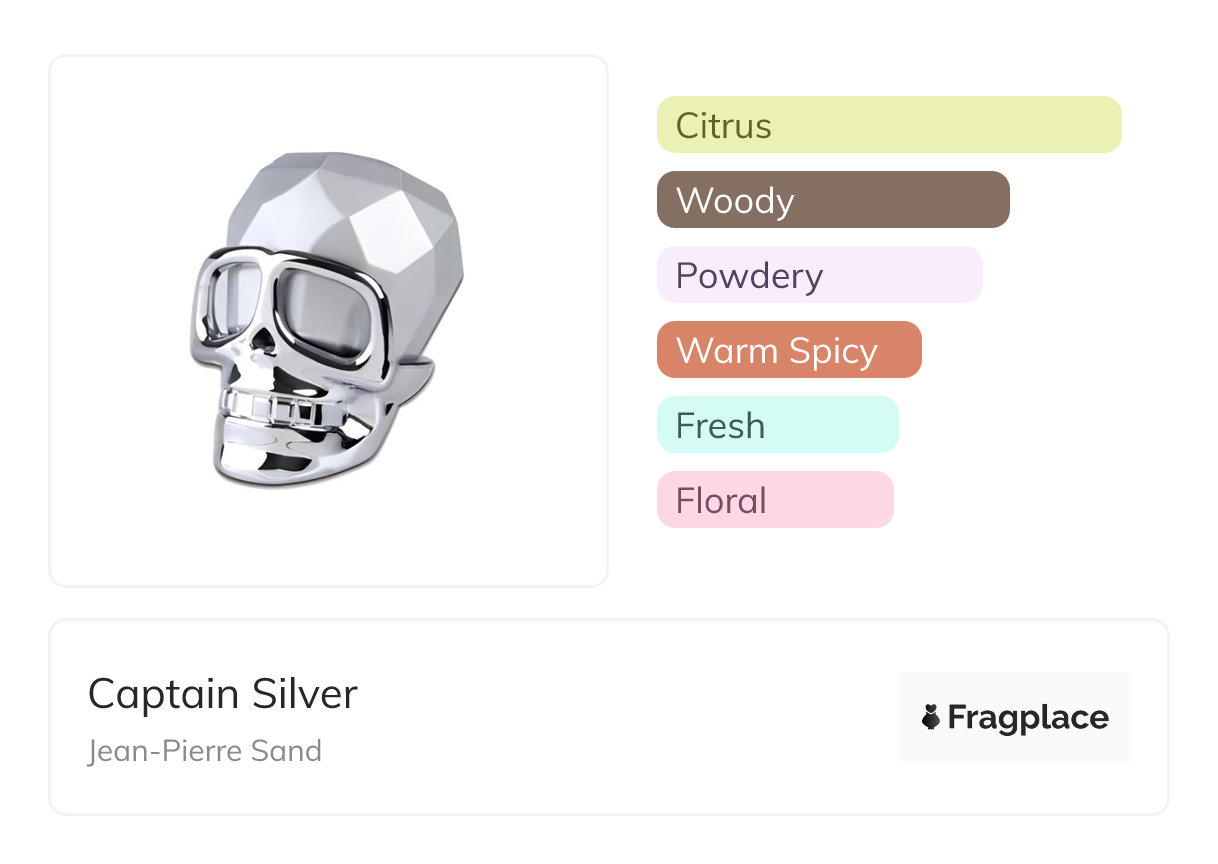Choose the pink Floral accord bar

point(774,500)
